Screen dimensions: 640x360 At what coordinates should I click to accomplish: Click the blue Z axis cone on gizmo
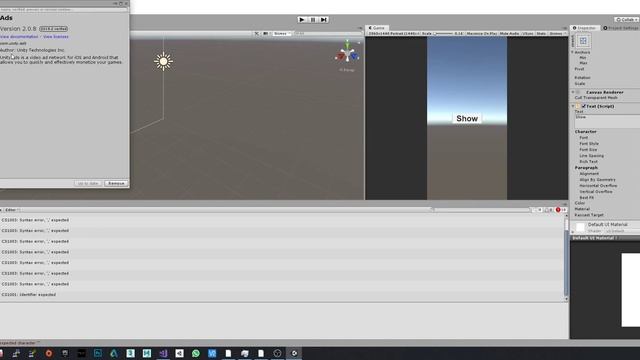click(x=355, y=56)
